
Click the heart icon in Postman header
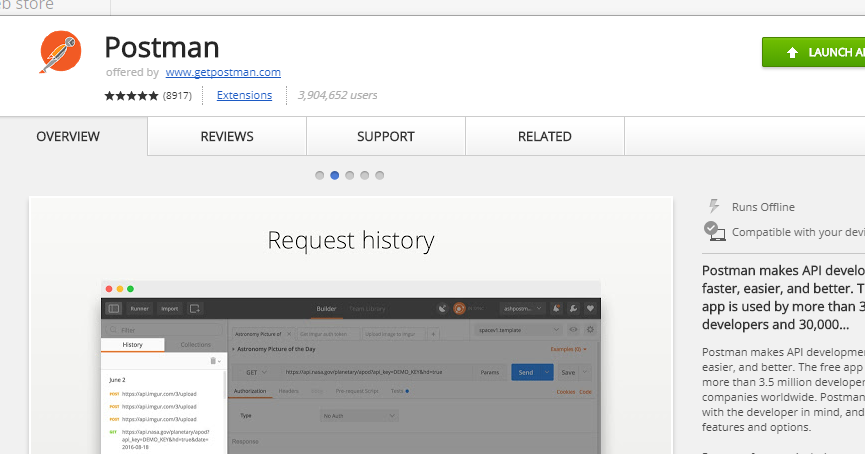(590, 309)
